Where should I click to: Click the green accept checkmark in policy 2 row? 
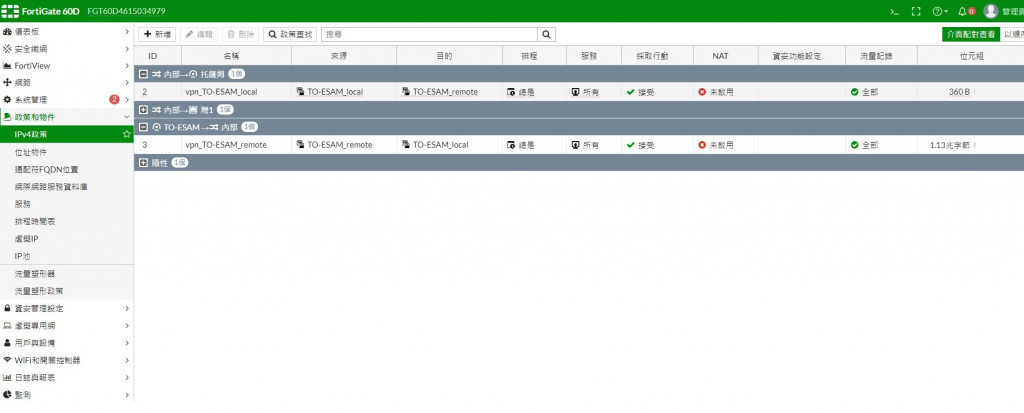pyautogui.click(x=631, y=92)
